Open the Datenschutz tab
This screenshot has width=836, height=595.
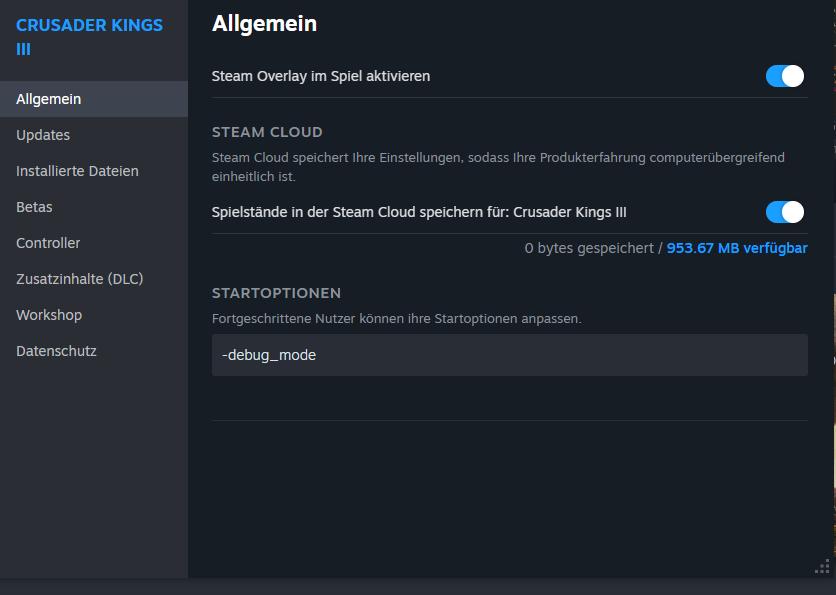[x=94, y=351]
